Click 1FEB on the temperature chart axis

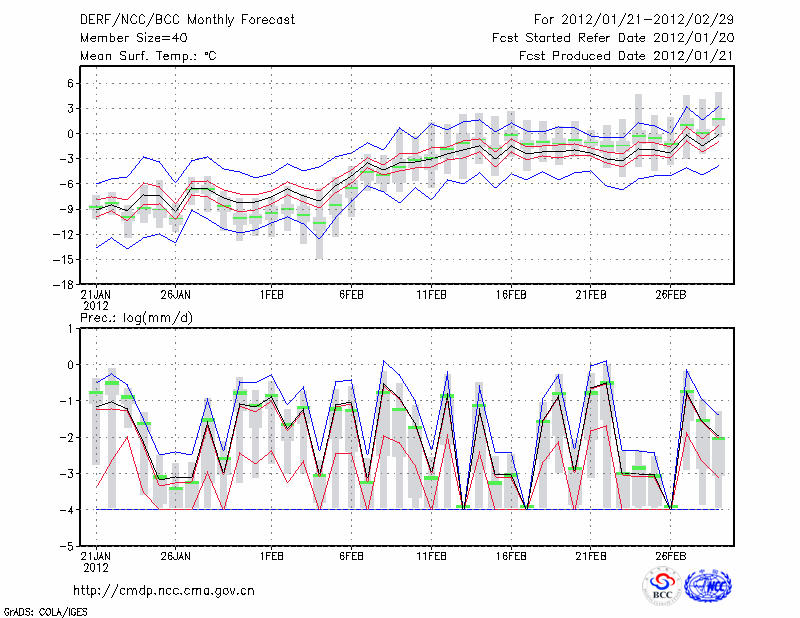coord(271,295)
